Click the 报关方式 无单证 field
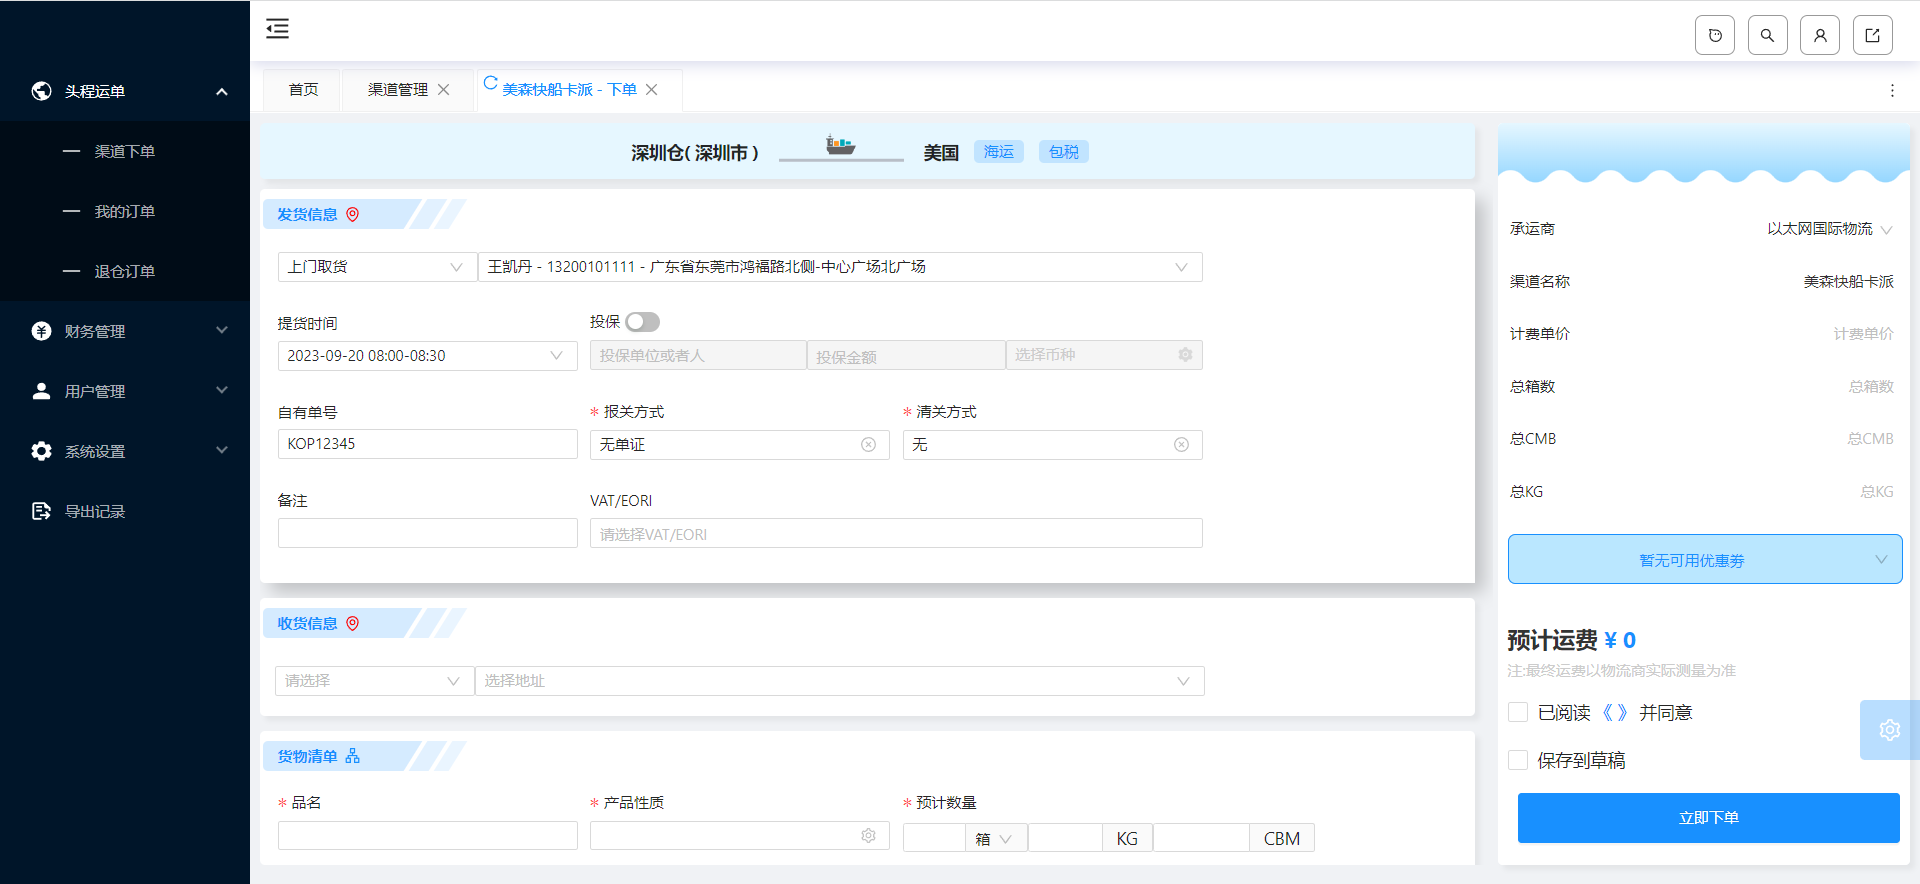This screenshot has width=1920, height=884. (x=740, y=445)
